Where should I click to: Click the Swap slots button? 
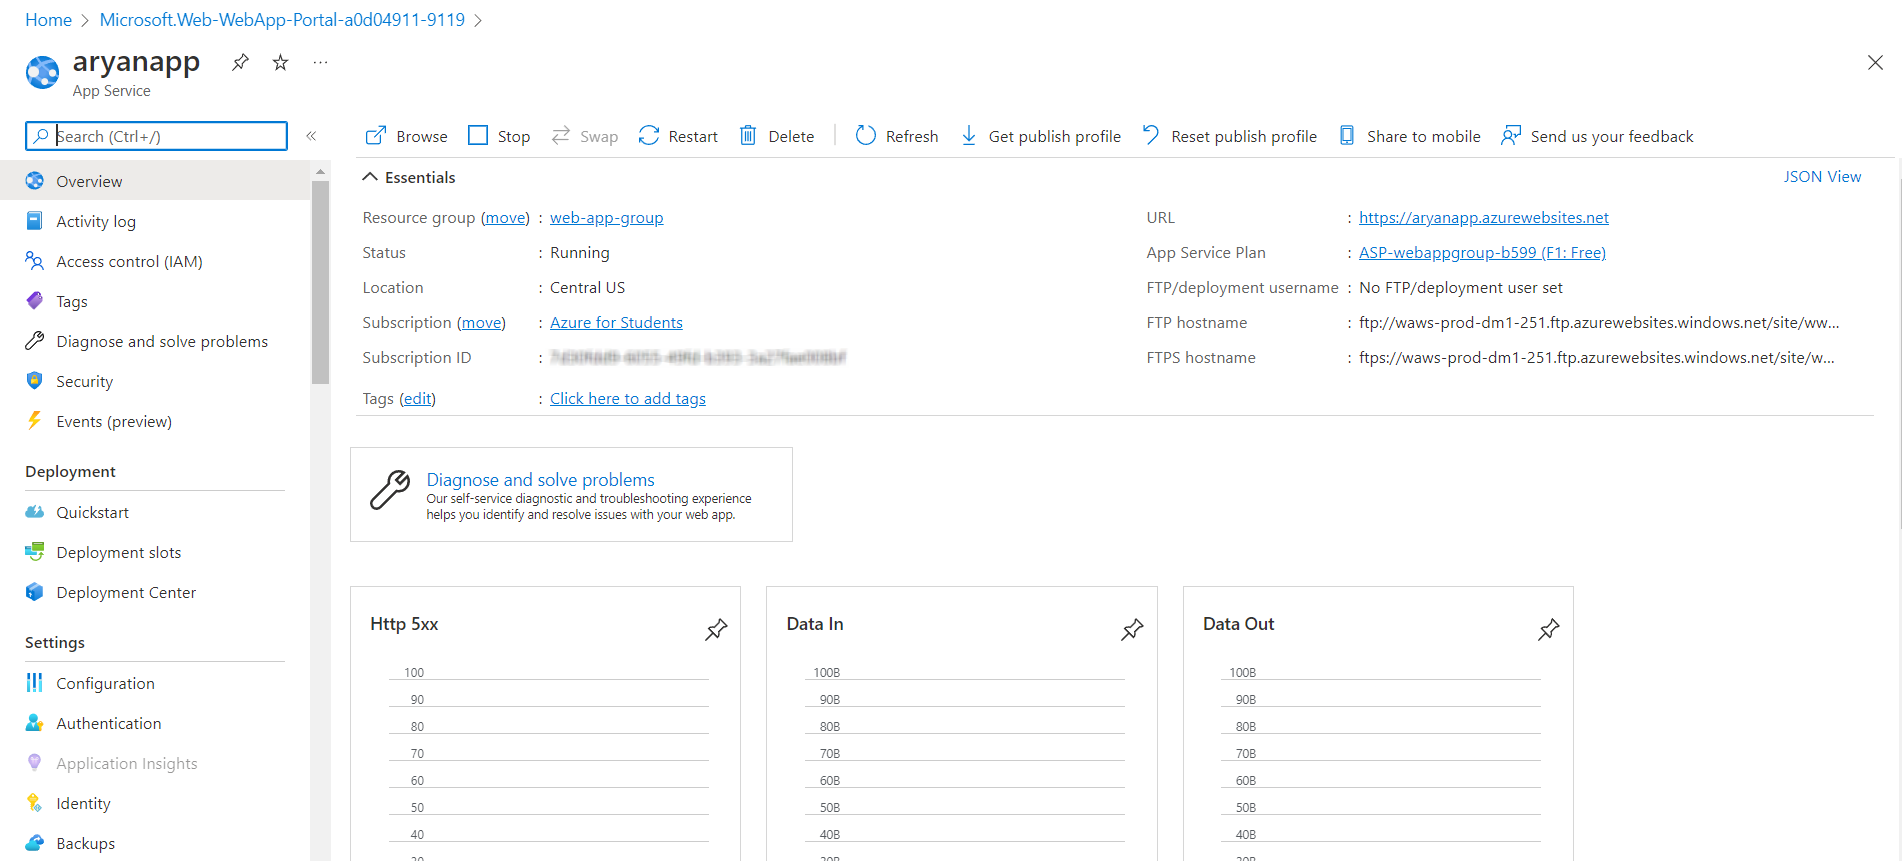click(585, 136)
